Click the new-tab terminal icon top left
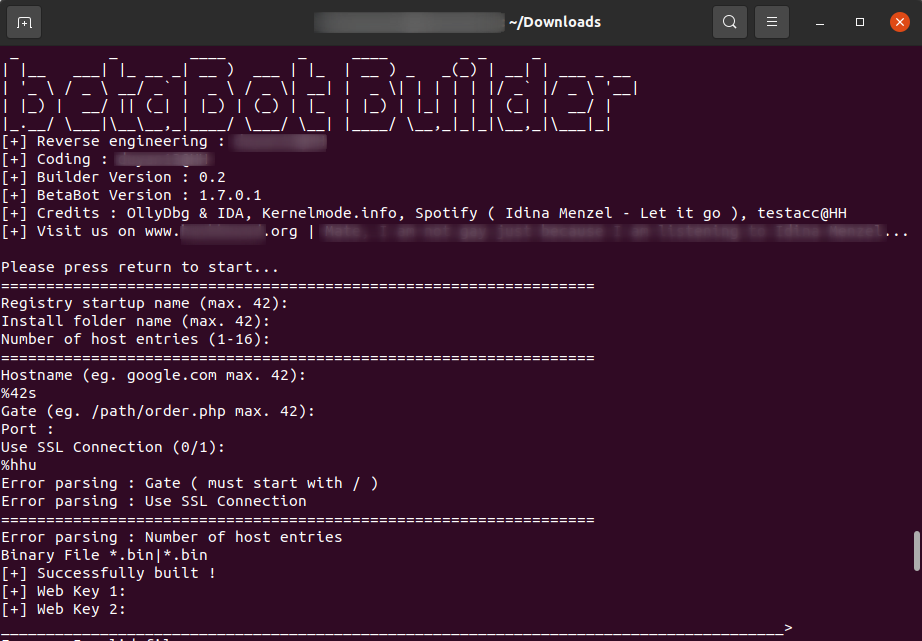The height and width of the screenshot is (641, 922). pyautogui.click(x=24, y=21)
